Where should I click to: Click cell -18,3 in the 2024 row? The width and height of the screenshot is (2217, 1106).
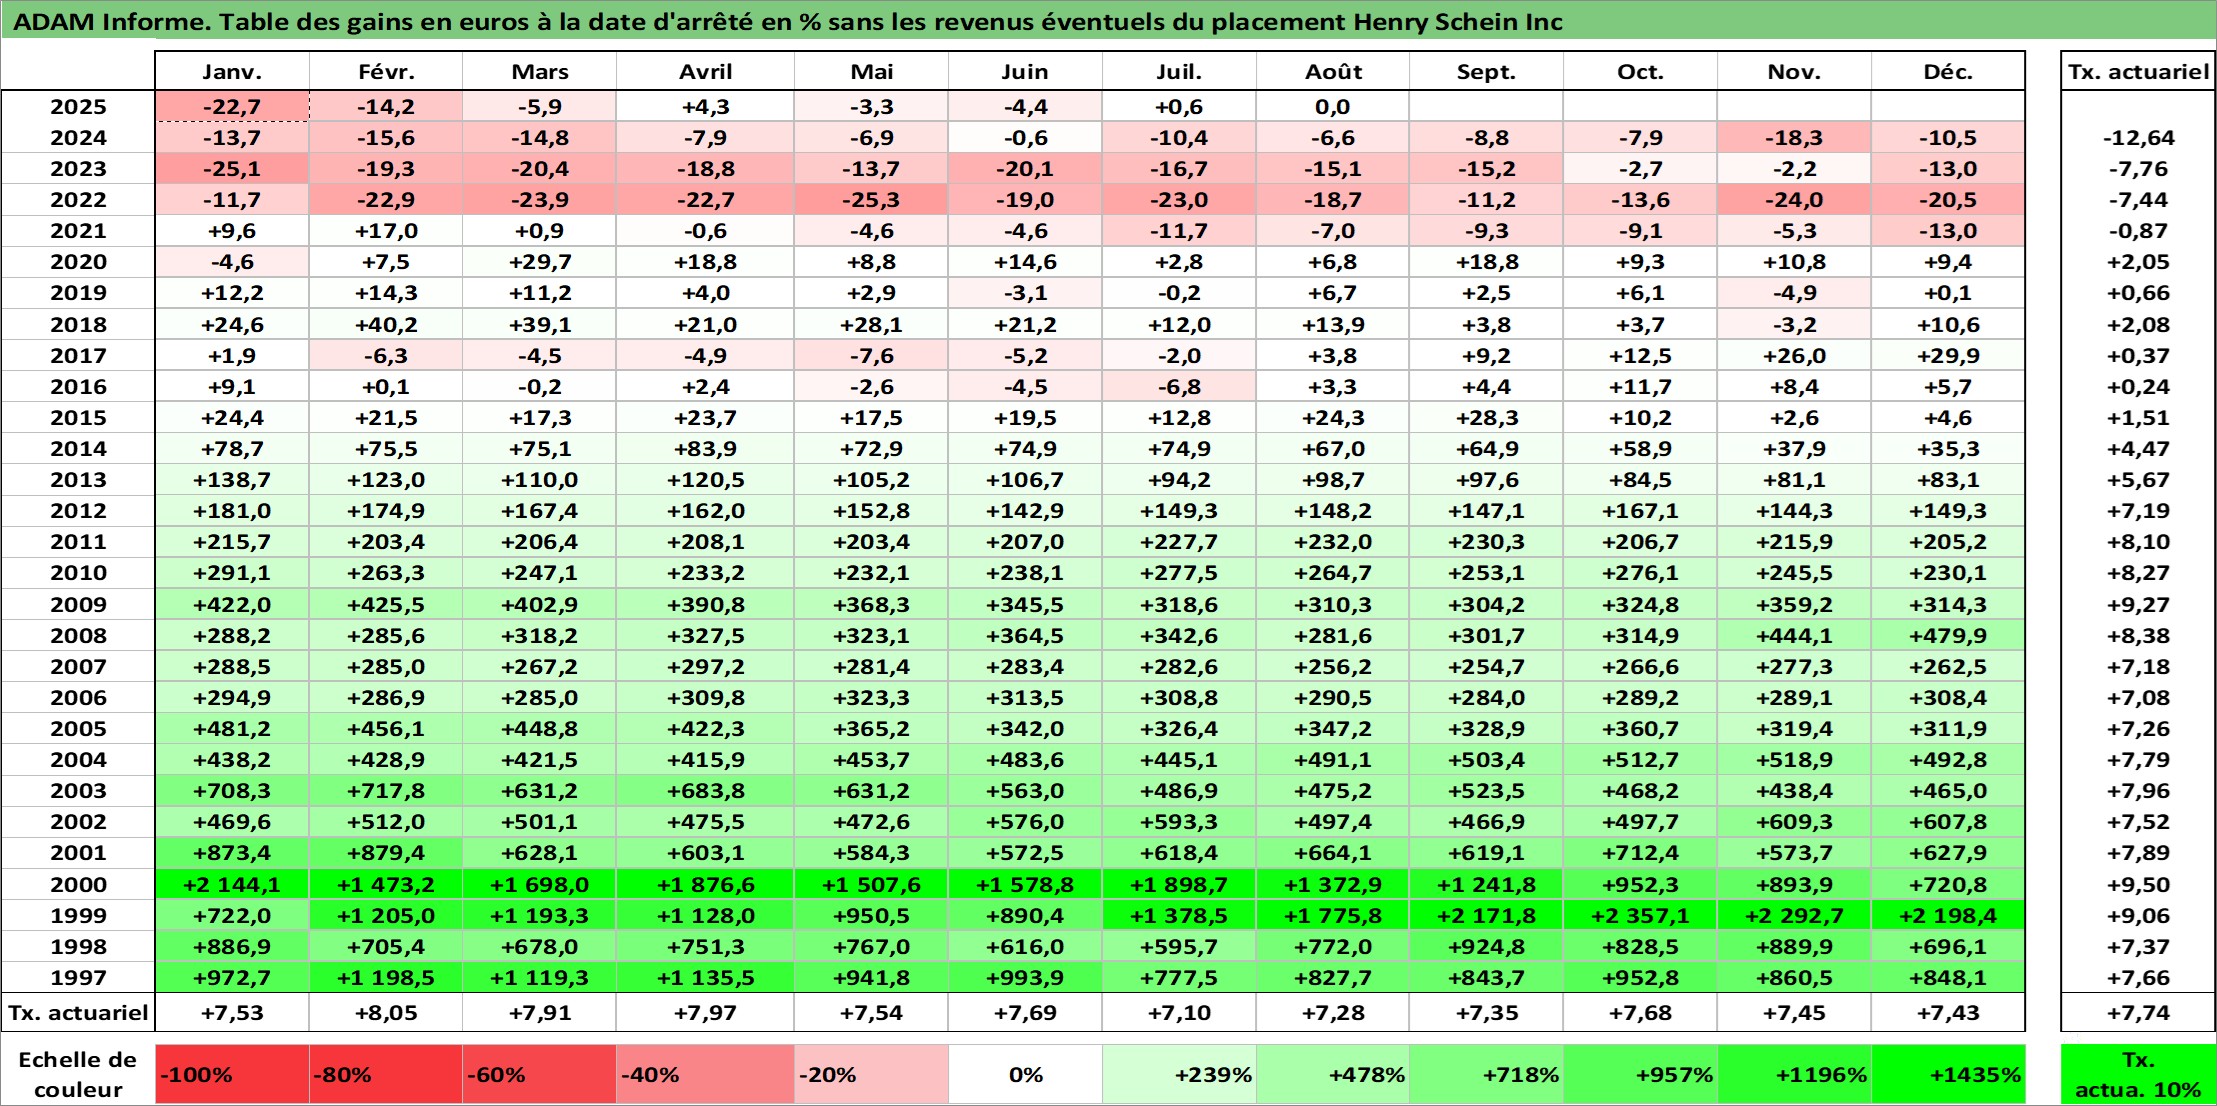(x=1794, y=137)
